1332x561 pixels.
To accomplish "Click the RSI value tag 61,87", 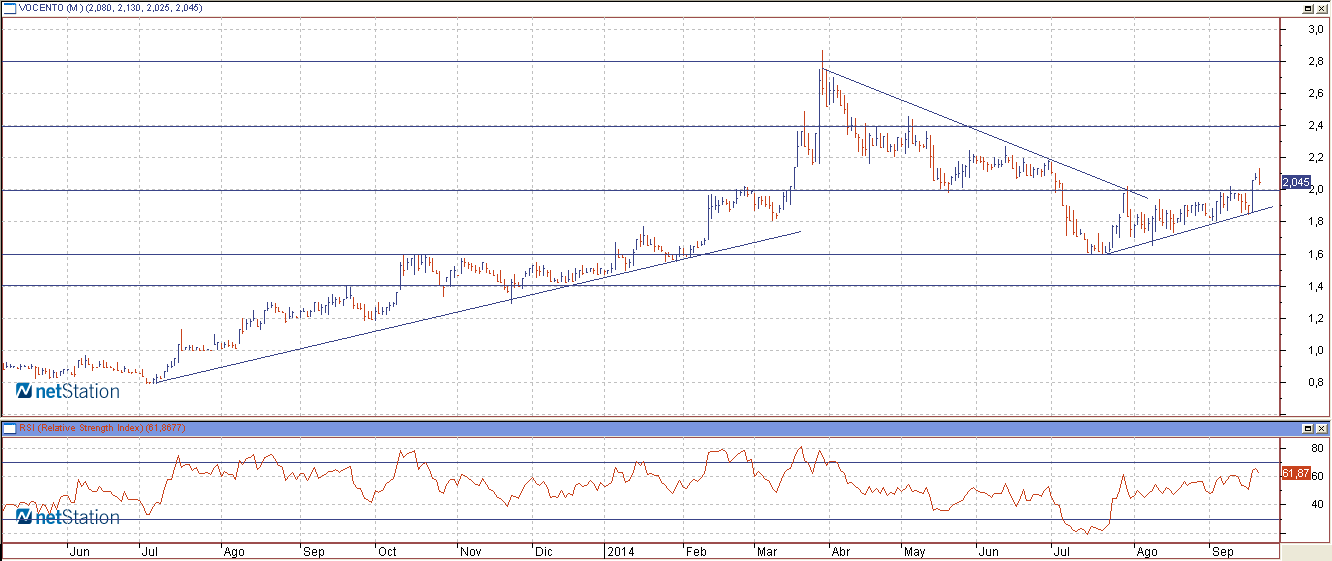I will pyautogui.click(x=1295, y=473).
